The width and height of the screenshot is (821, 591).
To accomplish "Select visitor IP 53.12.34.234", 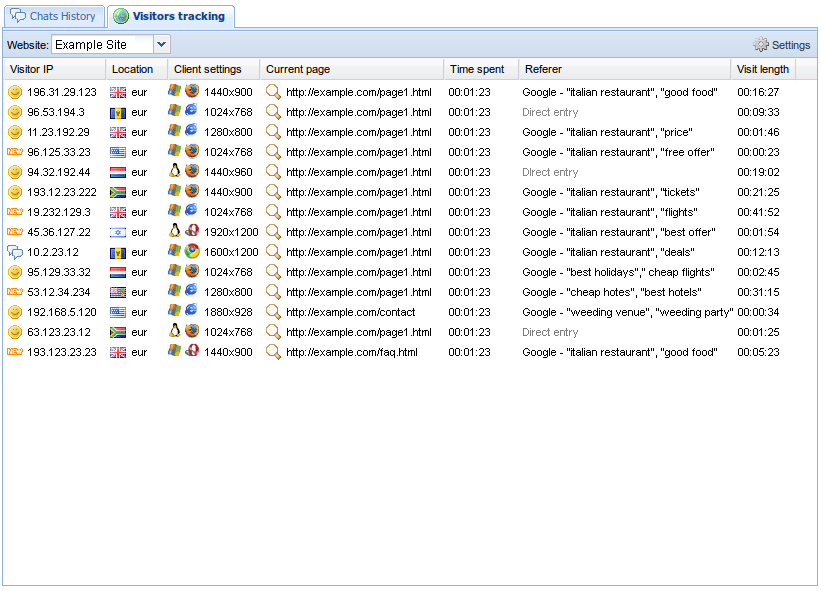I will coord(59,292).
